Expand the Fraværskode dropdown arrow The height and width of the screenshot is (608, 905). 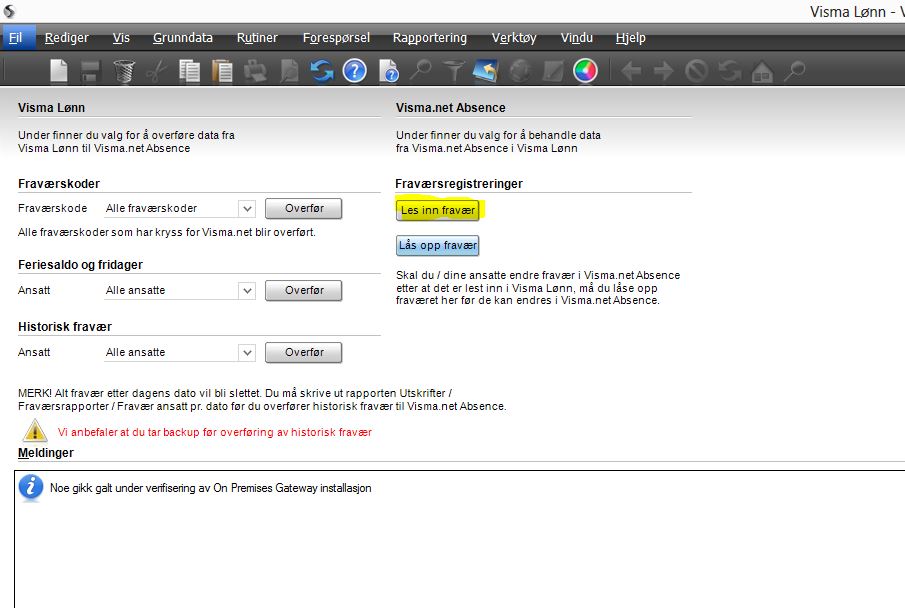click(x=247, y=208)
